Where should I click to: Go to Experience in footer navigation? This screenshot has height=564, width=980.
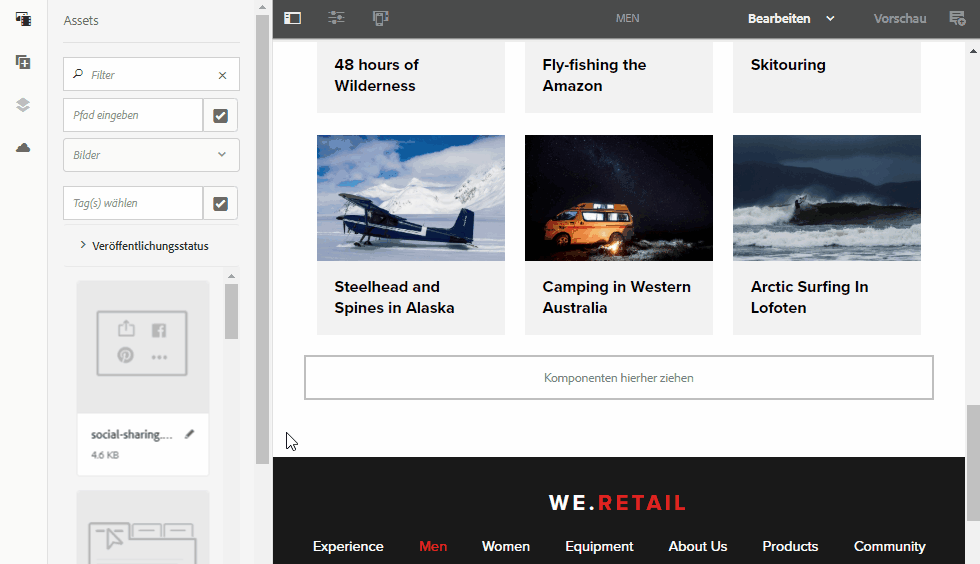tap(348, 546)
